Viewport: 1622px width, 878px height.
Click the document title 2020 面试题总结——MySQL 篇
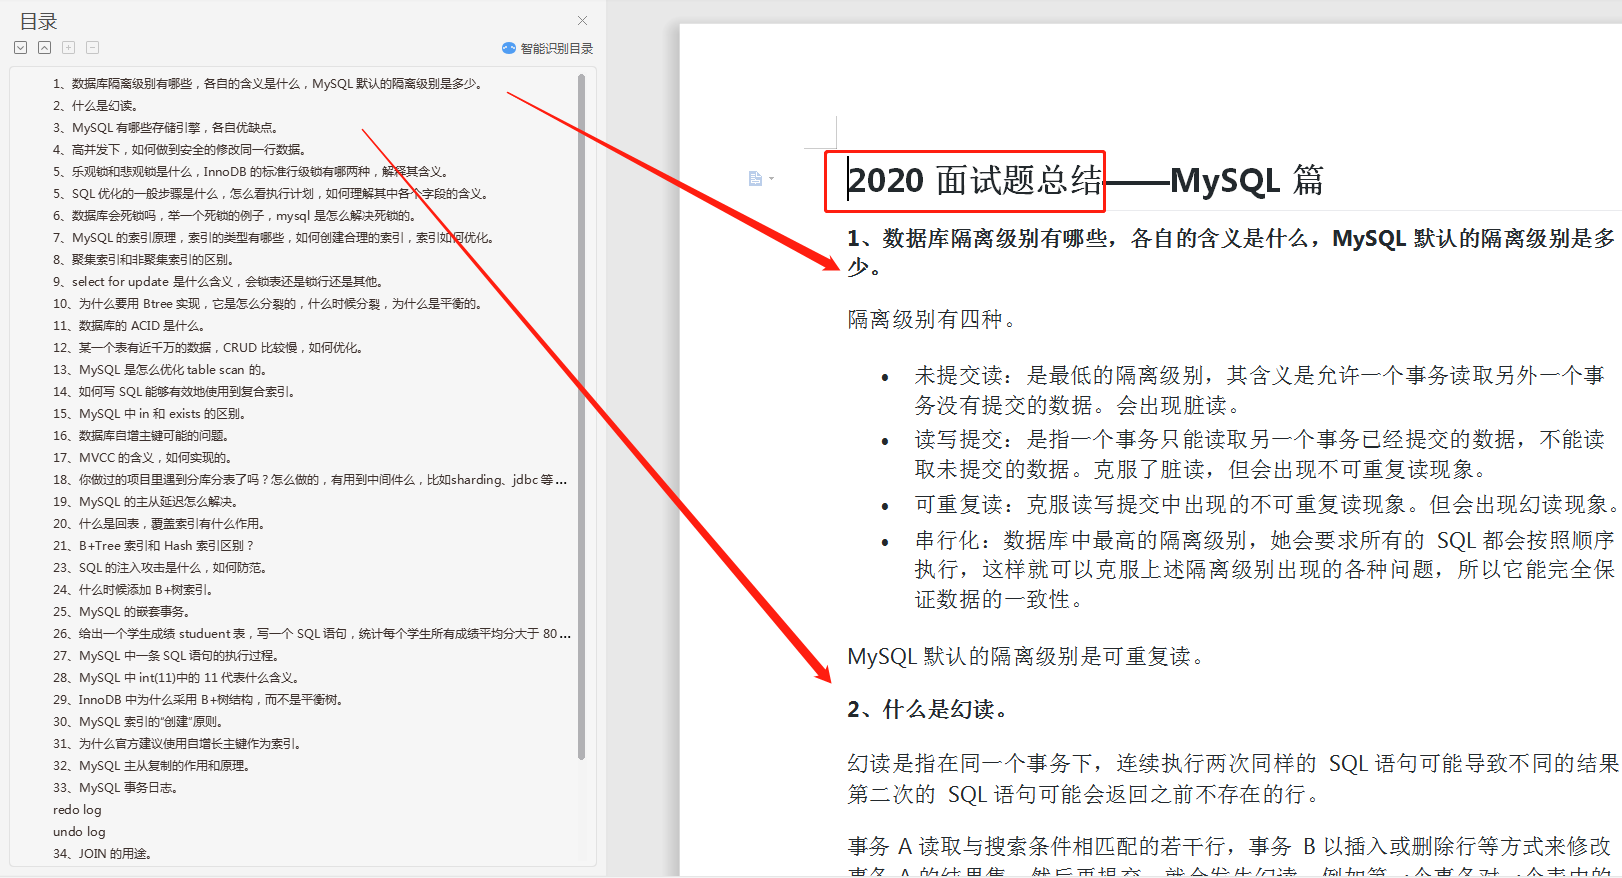(1085, 180)
